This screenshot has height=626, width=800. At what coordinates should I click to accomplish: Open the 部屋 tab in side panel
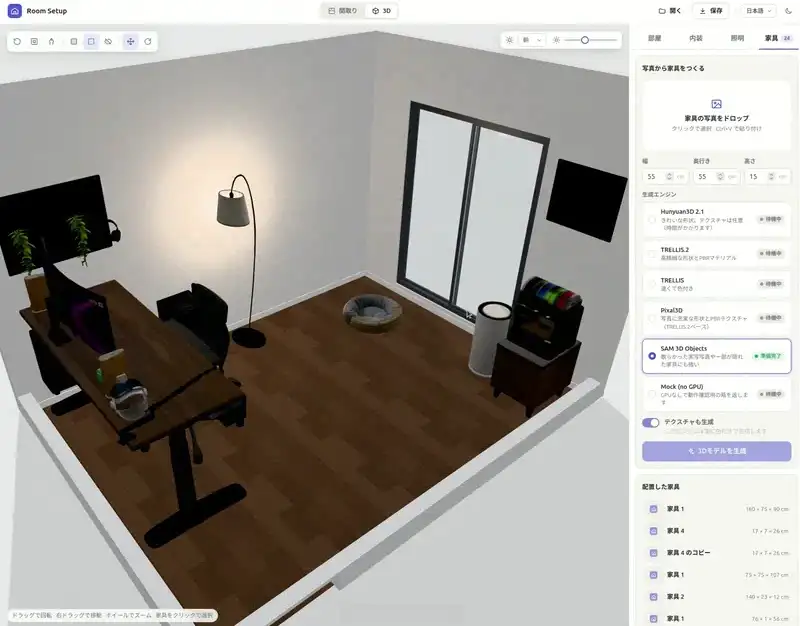655,38
